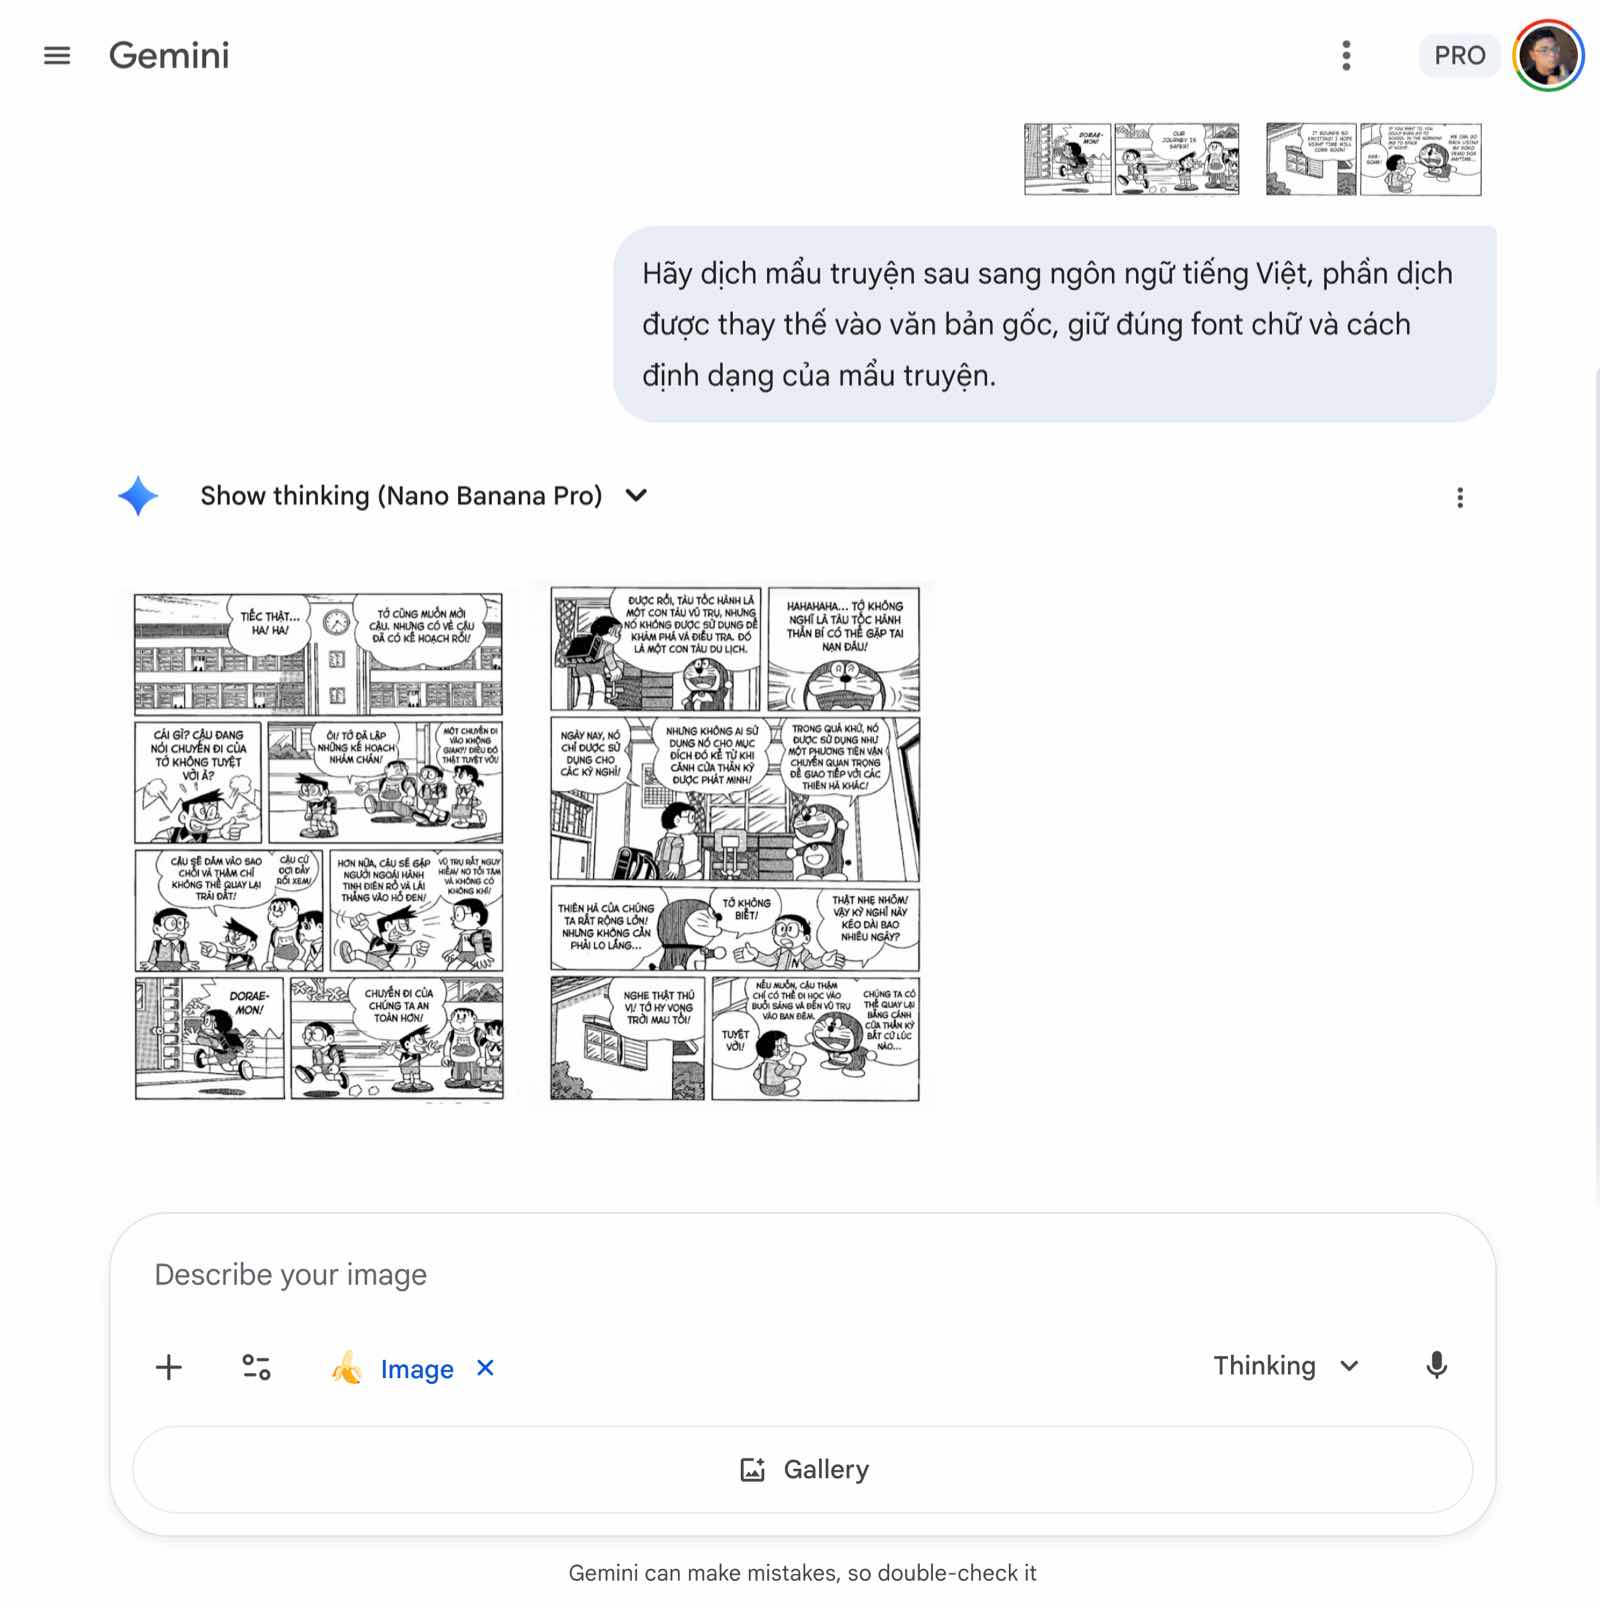
Task: Open the second generated comic page
Action: pyautogui.click(x=734, y=846)
